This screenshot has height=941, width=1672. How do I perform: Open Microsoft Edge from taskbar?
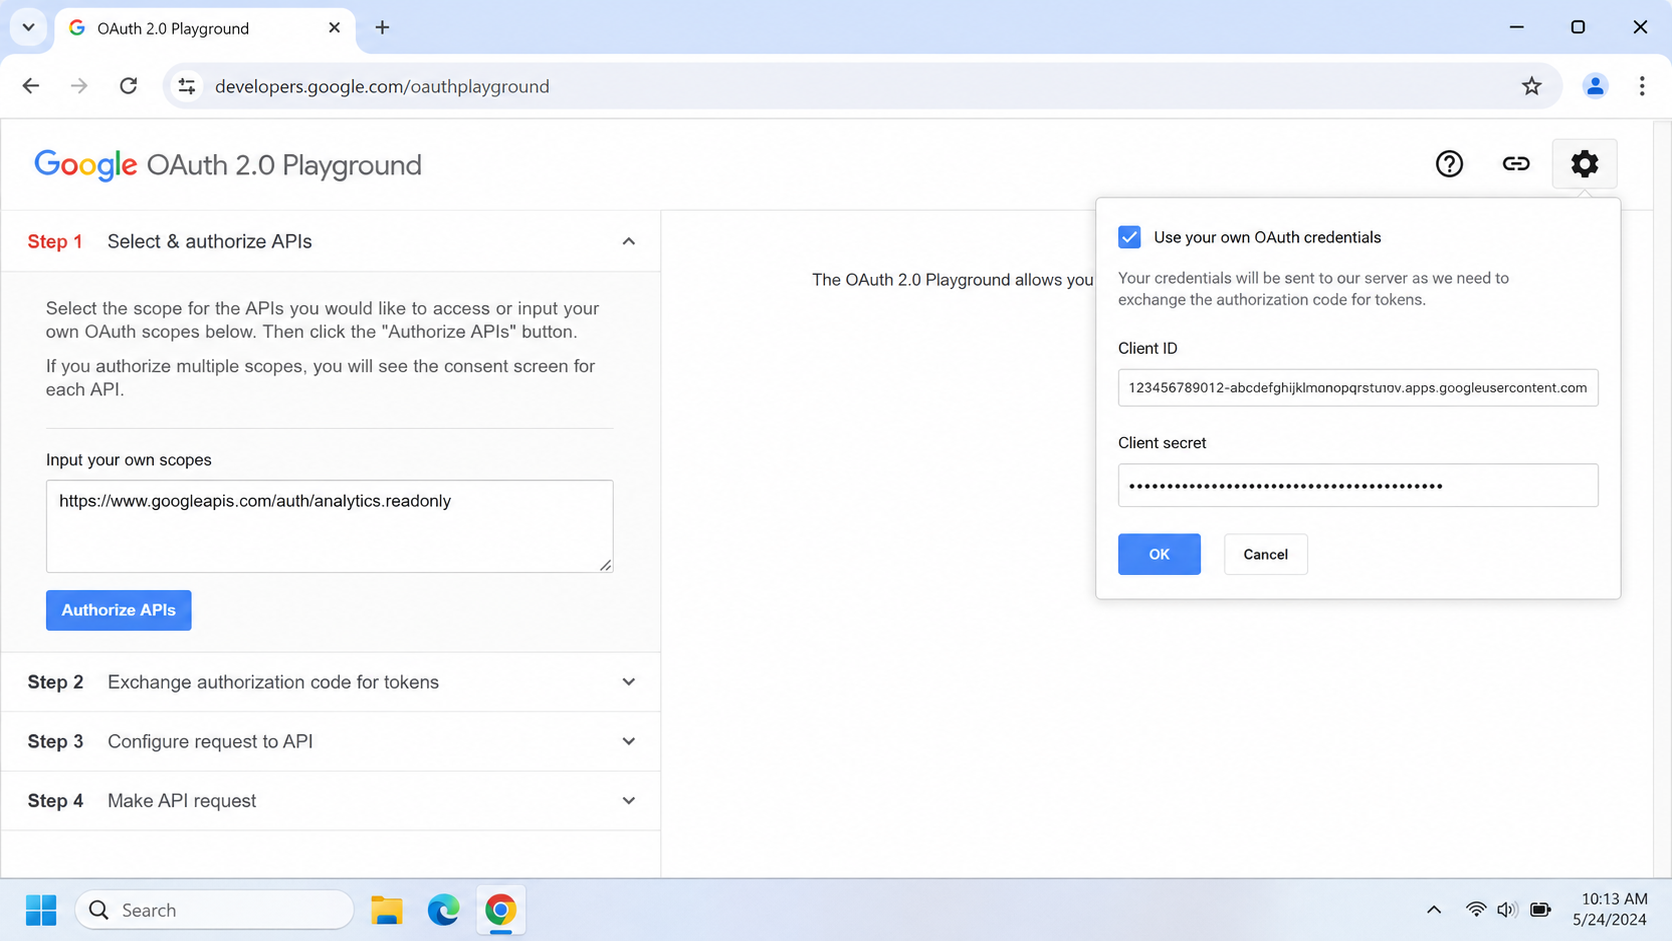(x=443, y=910)
